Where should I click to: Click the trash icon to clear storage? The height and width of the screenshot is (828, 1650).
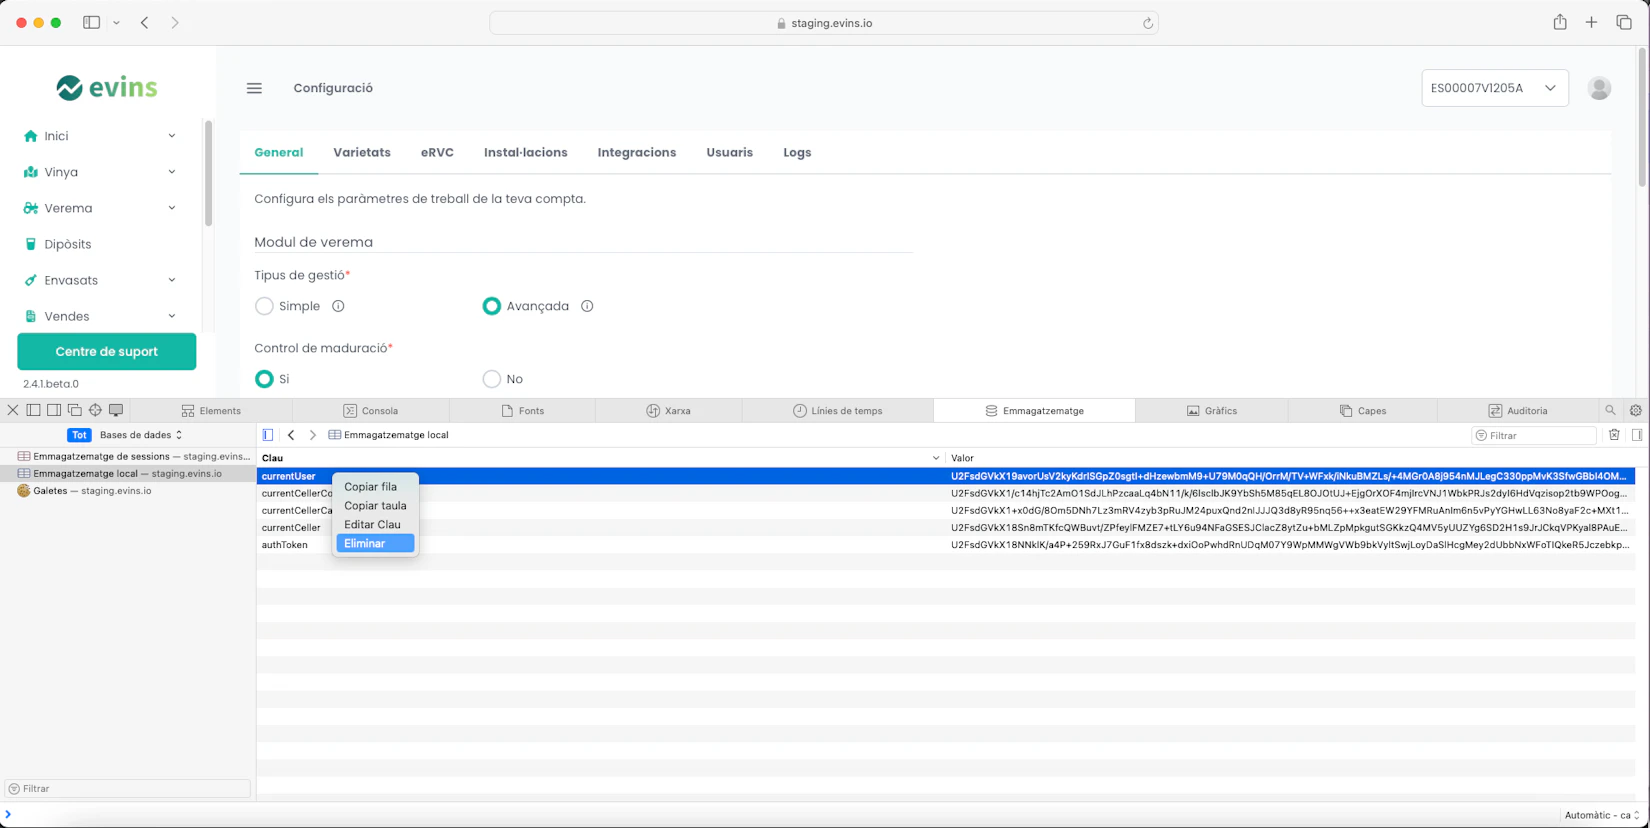pos(1614,435)
